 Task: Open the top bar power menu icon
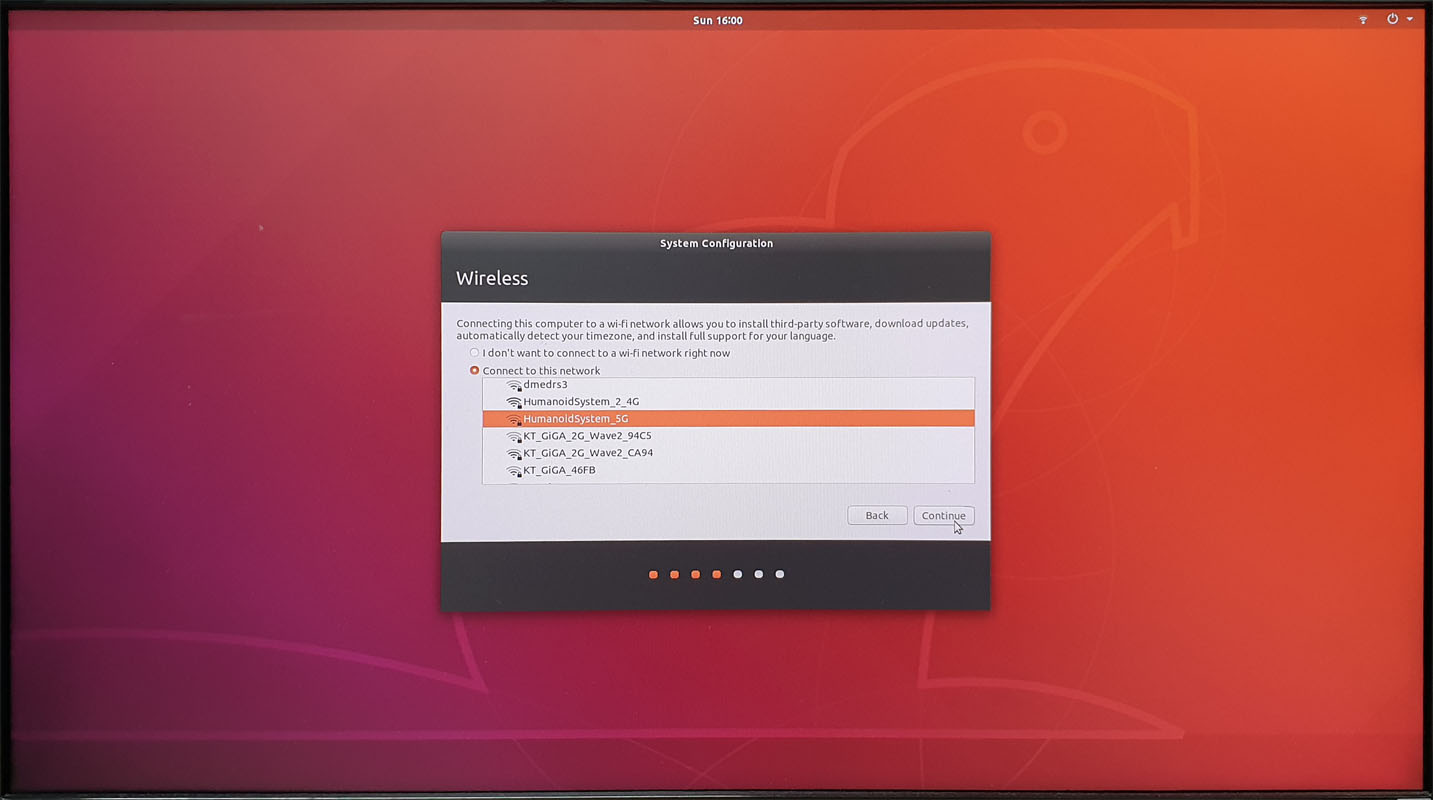point(1392,19)
